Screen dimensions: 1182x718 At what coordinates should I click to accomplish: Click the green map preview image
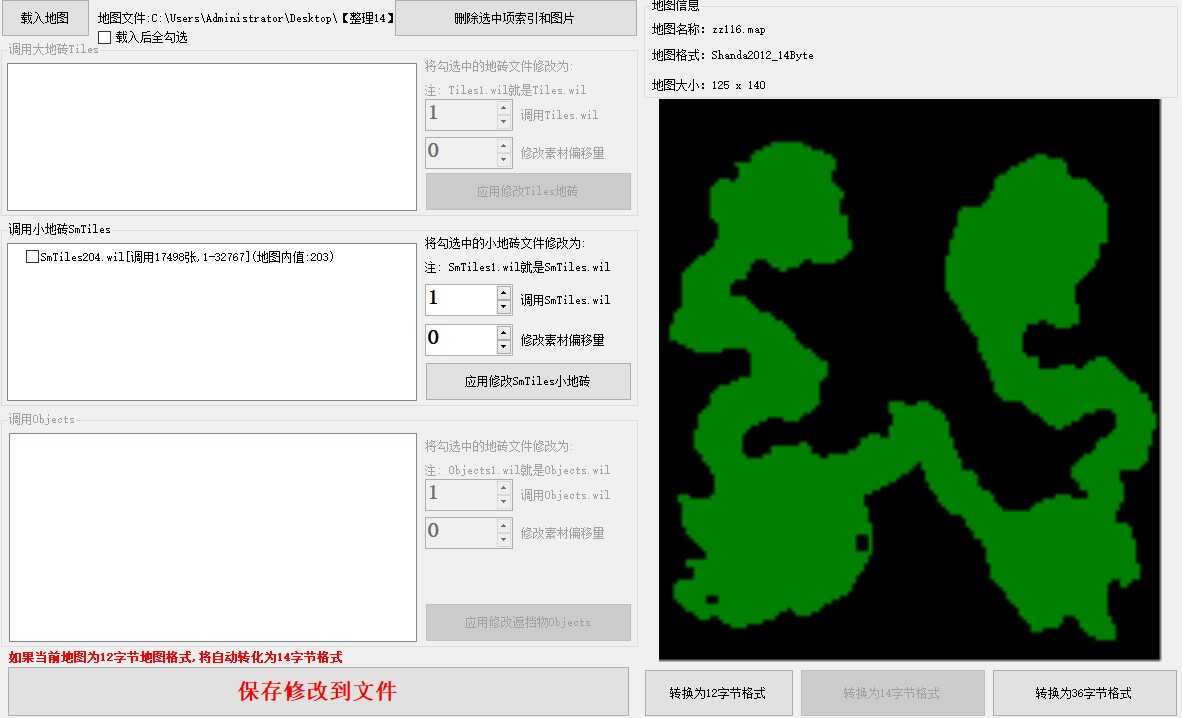click(x=909, y=379)
